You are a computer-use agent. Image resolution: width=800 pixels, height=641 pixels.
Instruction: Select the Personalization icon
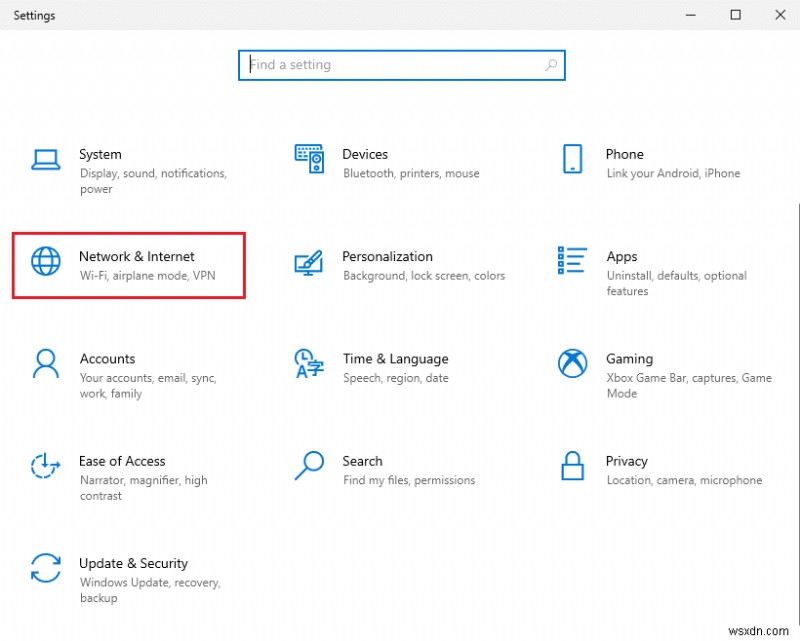[308, 262]
